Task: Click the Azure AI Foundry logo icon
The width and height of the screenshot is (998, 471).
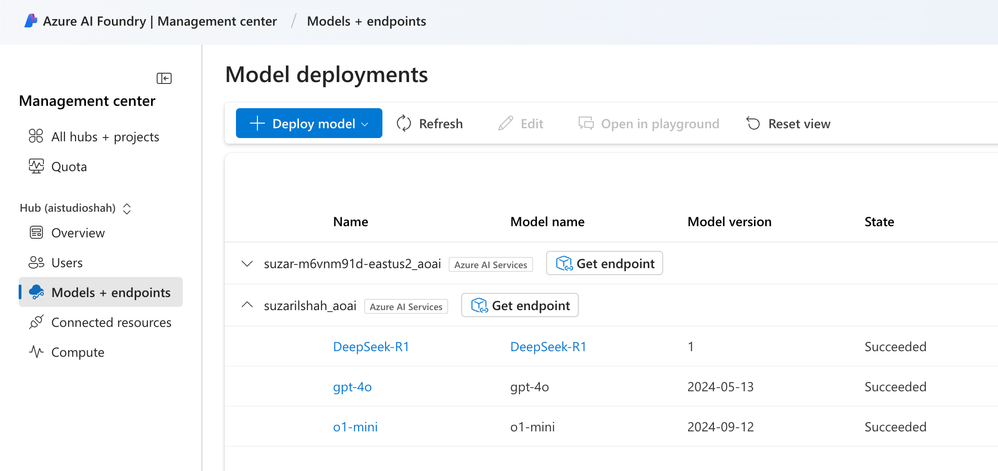Action: [30, 20]
